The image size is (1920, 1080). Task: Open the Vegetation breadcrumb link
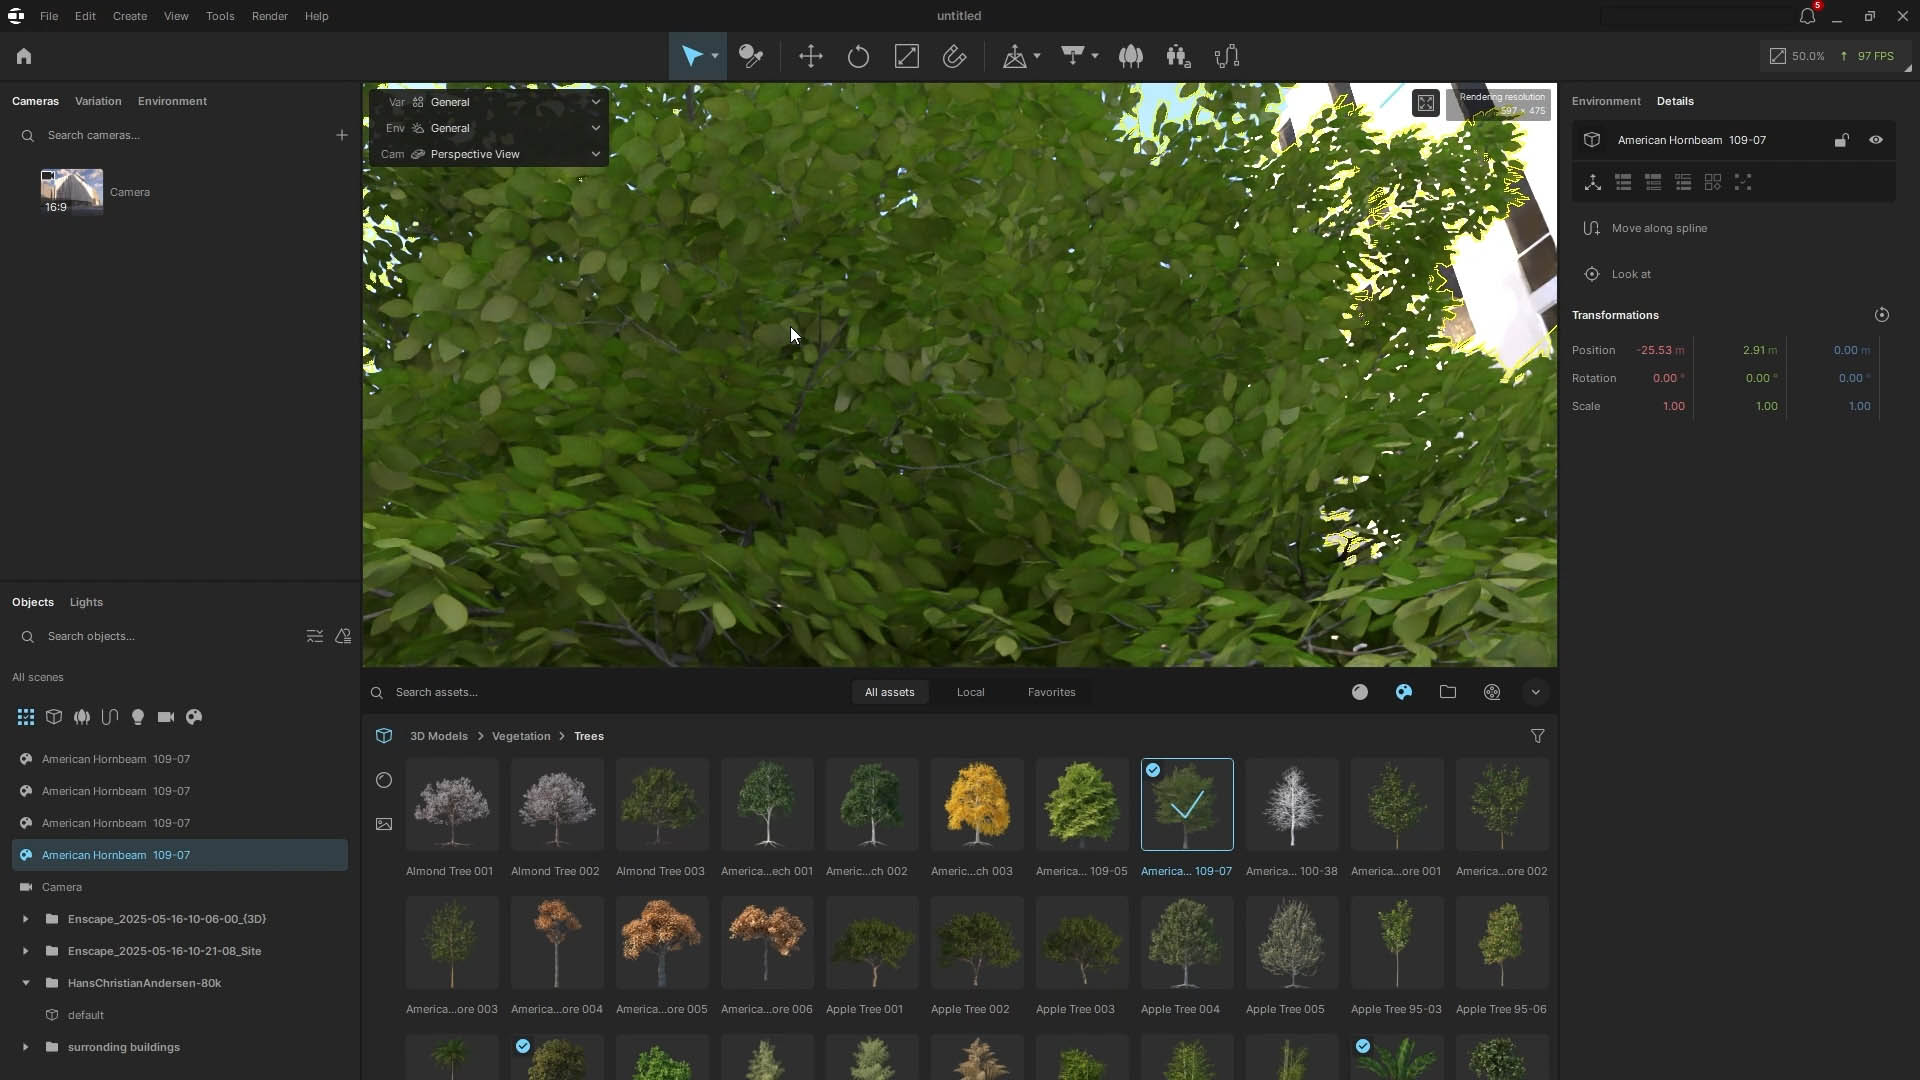520,735
